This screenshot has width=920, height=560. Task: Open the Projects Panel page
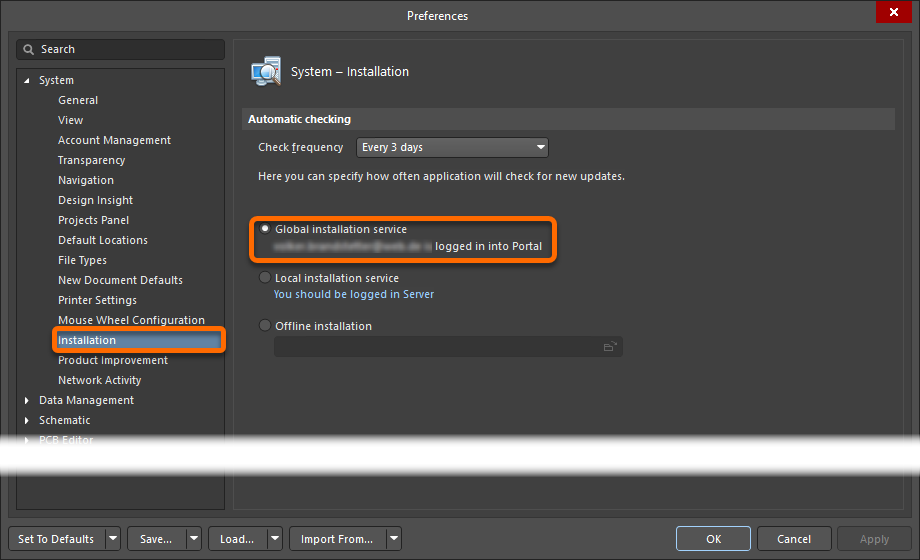click(93, 220)
